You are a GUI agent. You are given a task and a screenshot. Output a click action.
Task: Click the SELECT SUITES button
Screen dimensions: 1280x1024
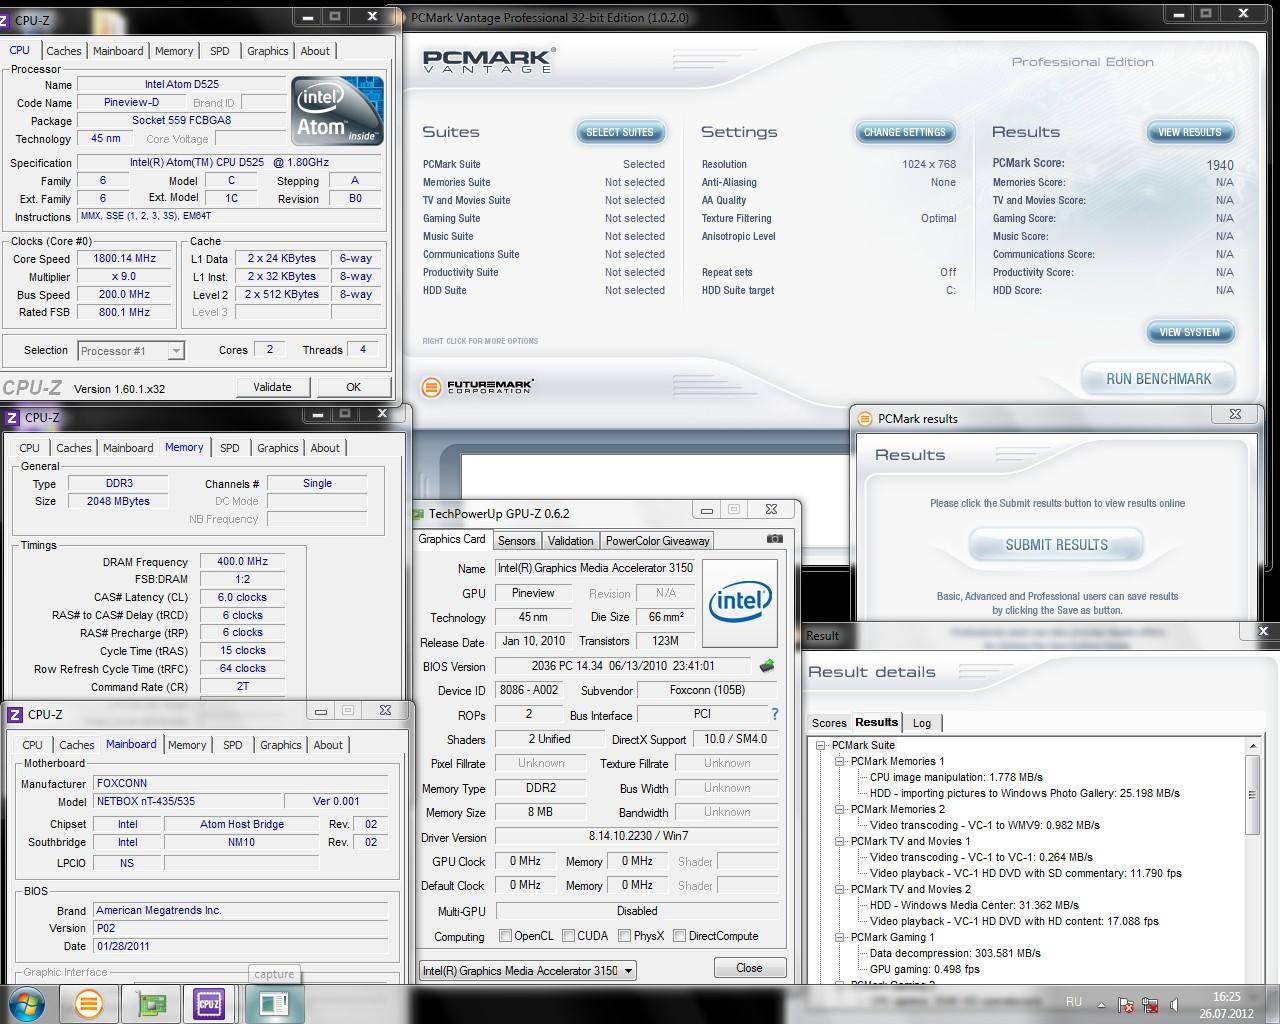click(x=619, y=132)
